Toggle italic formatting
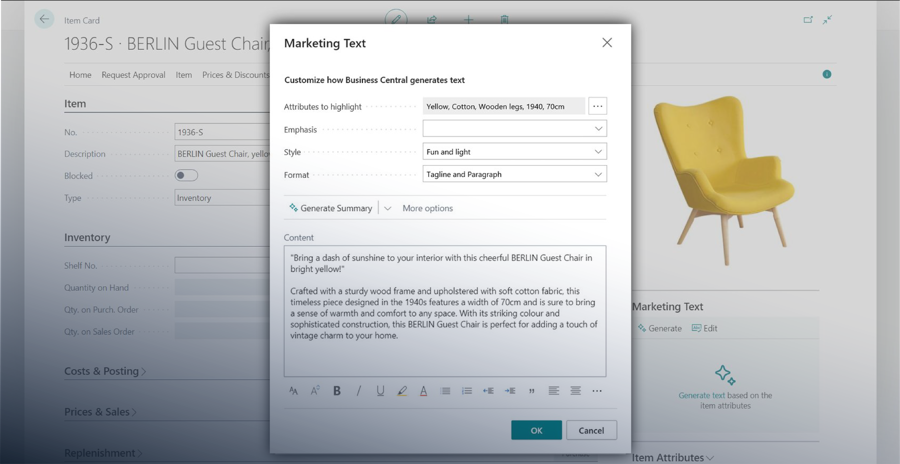The image size is (900, 464). coord(359,390)
